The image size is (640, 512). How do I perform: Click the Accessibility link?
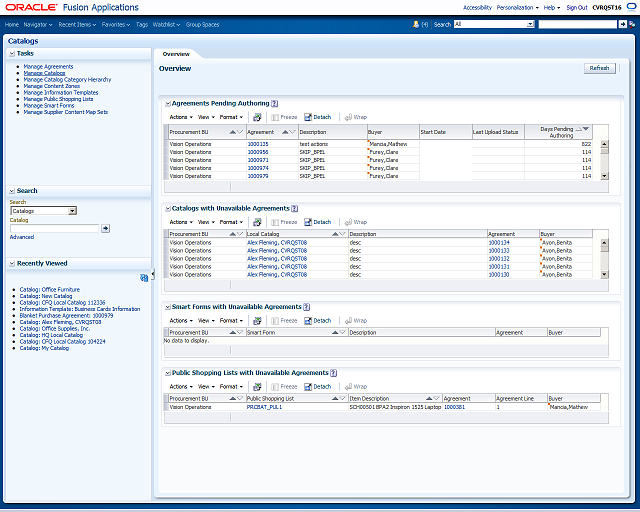[x=477, y=8]
